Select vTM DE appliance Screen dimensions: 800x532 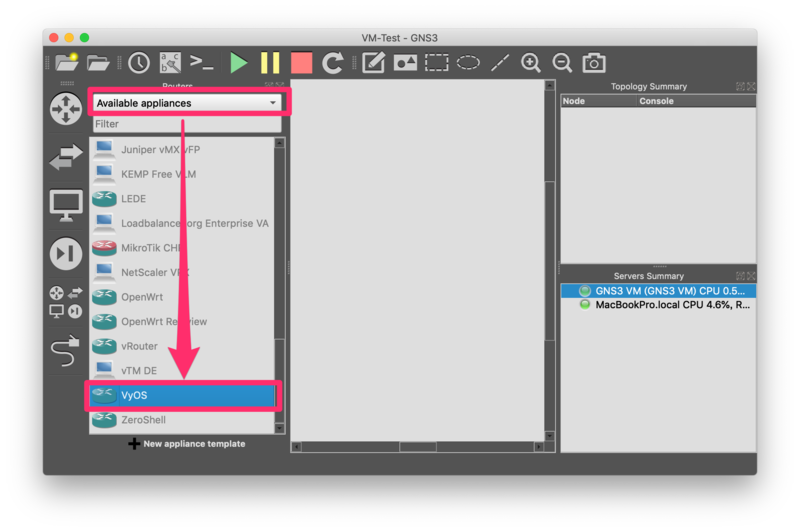[182, 370]
